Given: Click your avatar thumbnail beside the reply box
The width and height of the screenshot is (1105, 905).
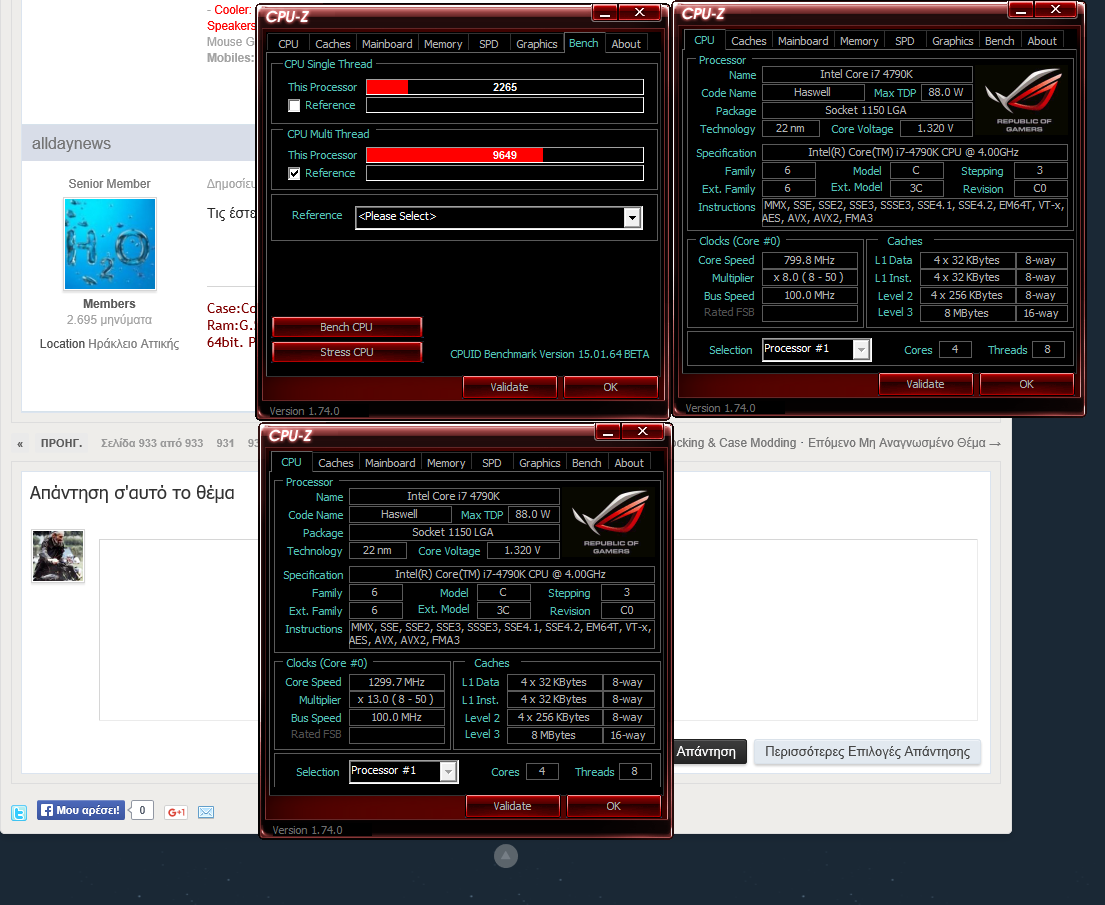Looking at the screenshot, I should click(58, 556).
